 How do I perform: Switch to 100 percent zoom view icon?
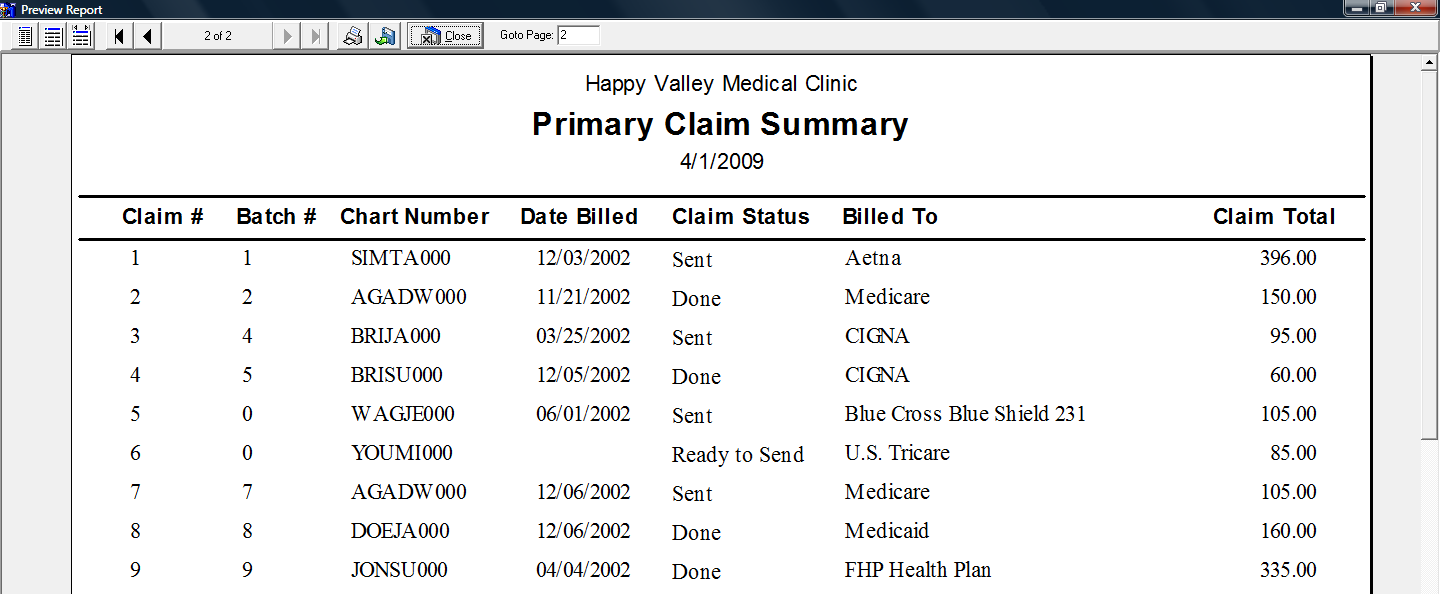click(54, 36)
